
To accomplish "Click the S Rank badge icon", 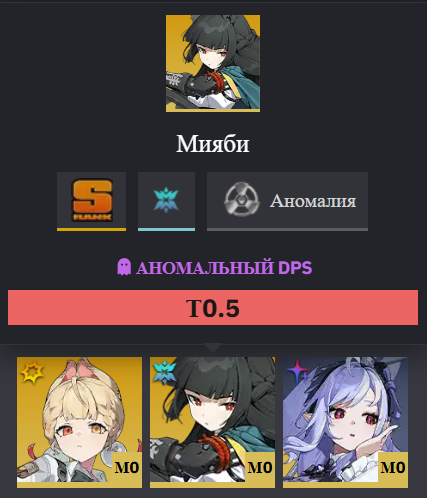I will coord(92,200).
